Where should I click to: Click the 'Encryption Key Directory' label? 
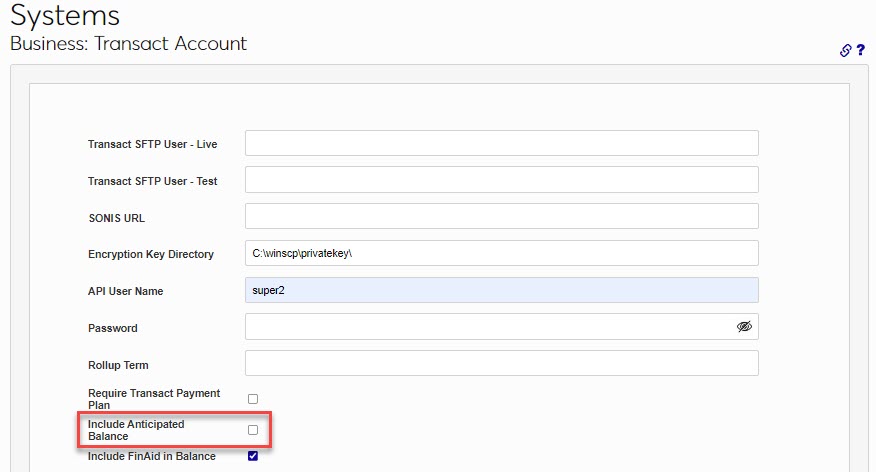pos(151,254)
